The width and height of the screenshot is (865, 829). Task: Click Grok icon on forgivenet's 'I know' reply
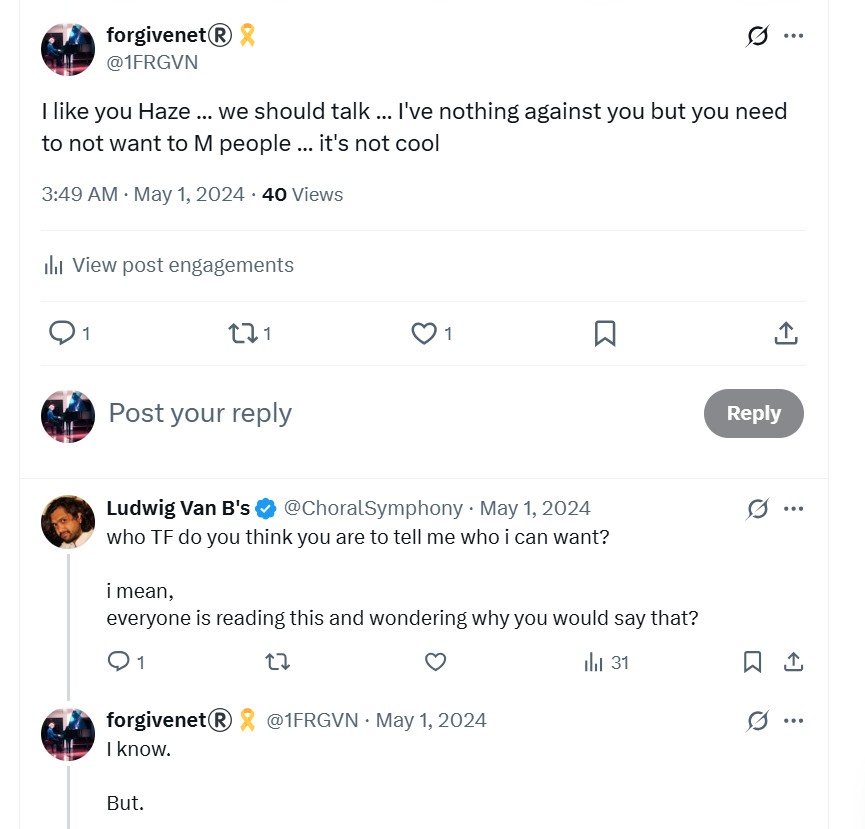click(x=757, y=720)
